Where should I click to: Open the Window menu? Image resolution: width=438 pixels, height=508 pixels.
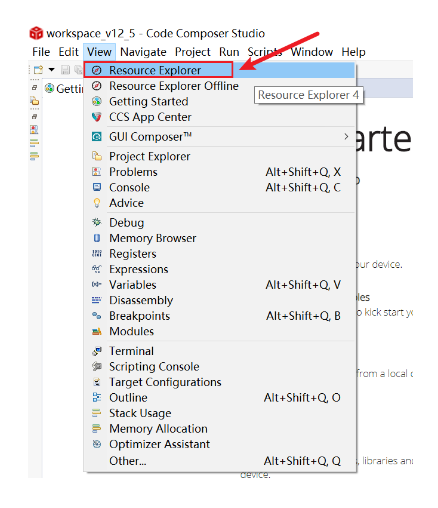tap(312, 52)
